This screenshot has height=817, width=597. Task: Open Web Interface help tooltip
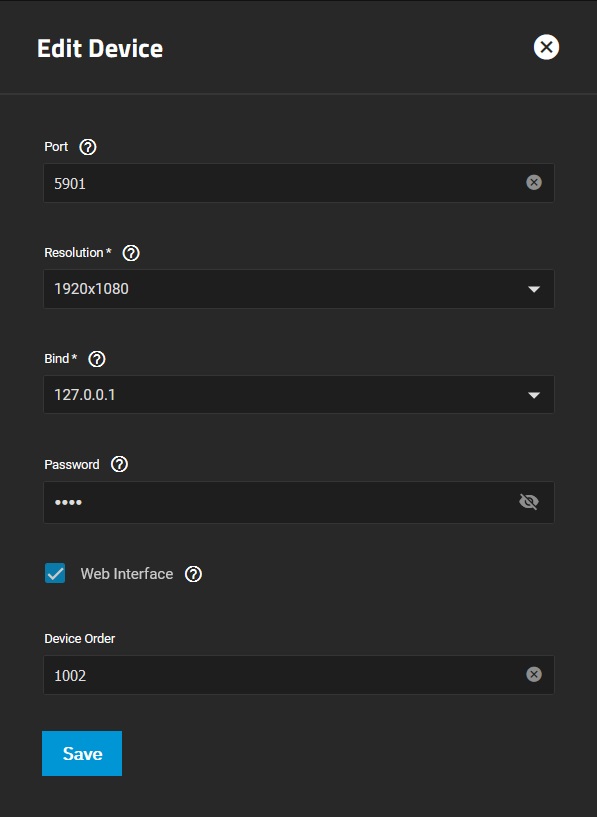(193, 574)
